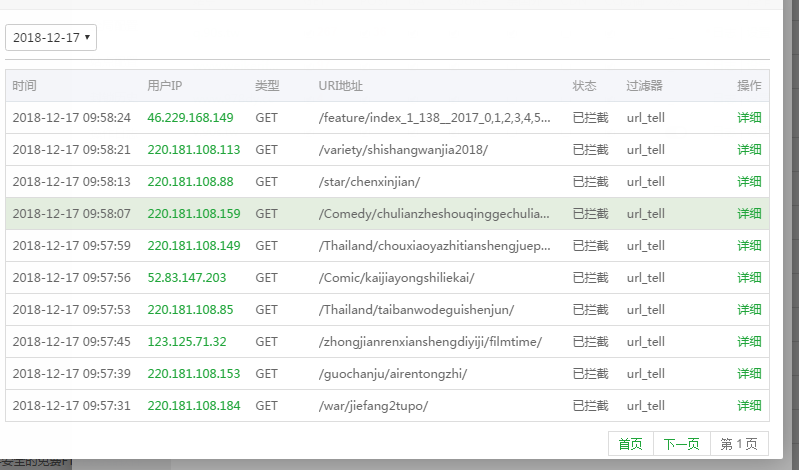Open details for the 220.181.108.85 row
Image resolution: width=799 pixels, height=470 pixels.
749,310
